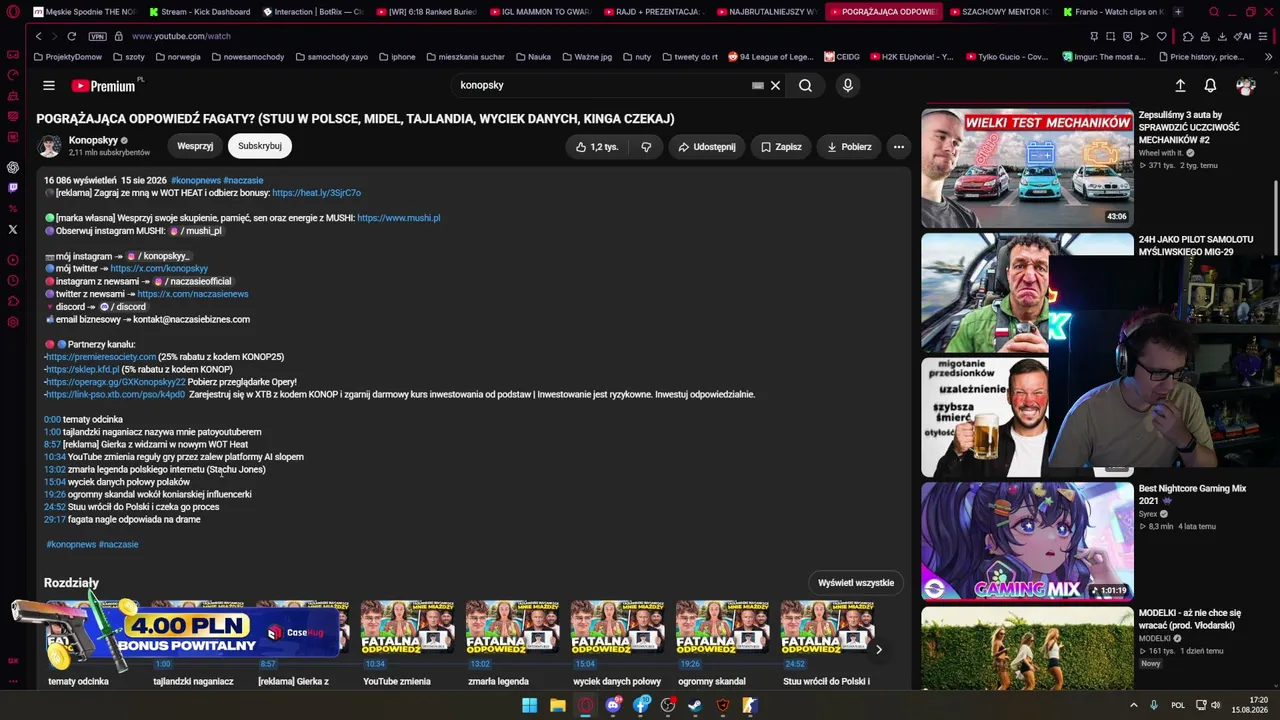The image size is (1280, 720).
Task: Expand the samochody xayo bookmarks folder
Action: click(x=331, y=57)
